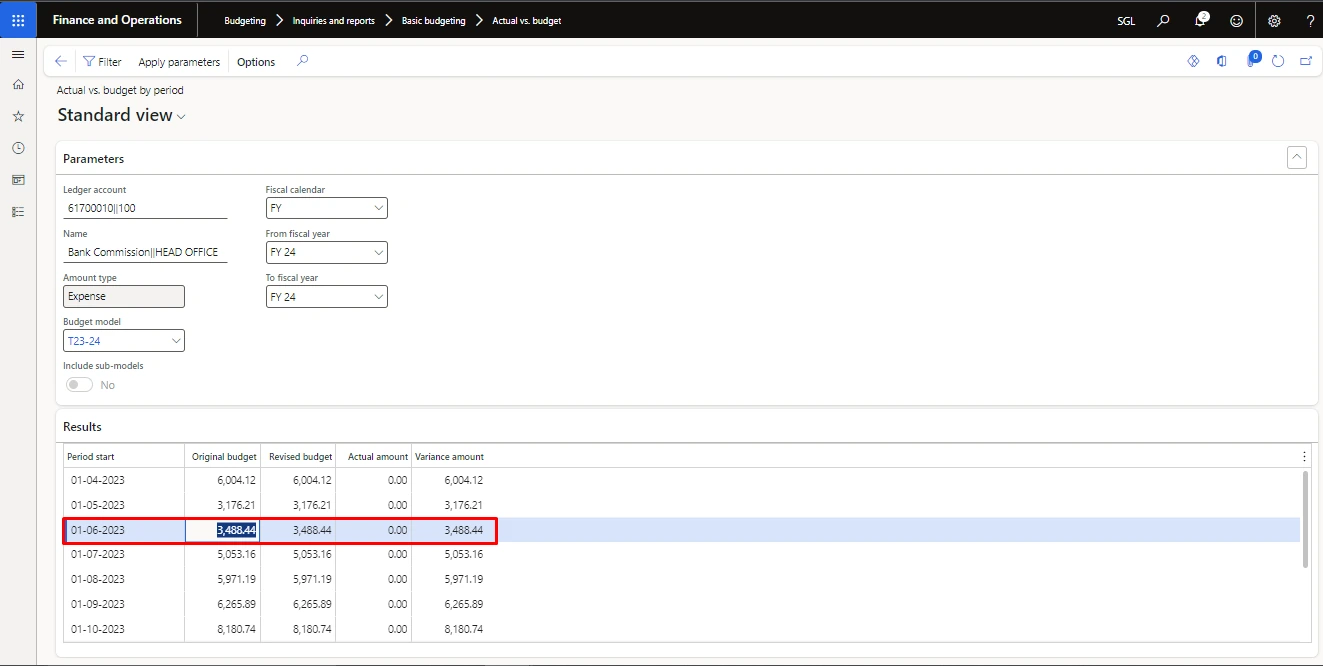This screenshot has width=1323, height=666.
Task: Click Original budget column header
Action: (222, 456)
